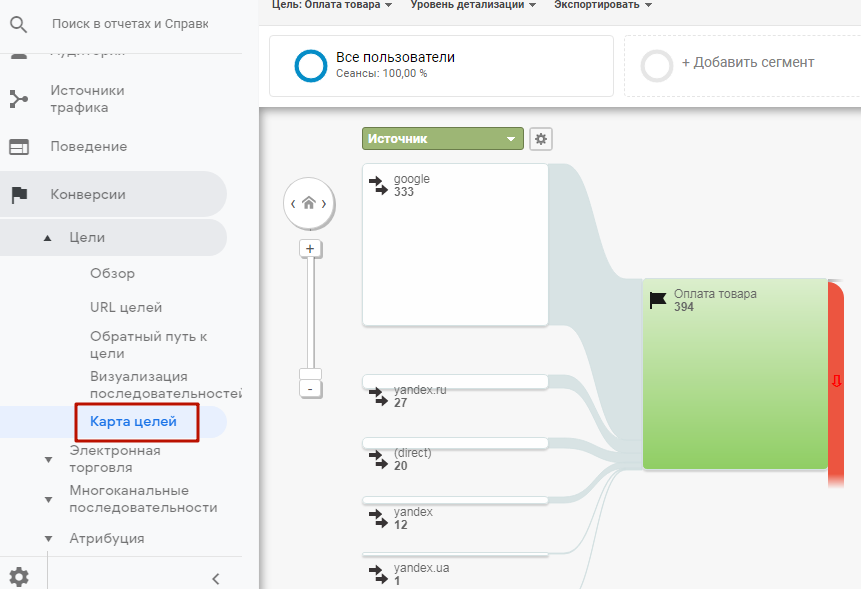Click the yandex.ru source node bar
This screenshot has width=861, height=589.
[455, 382]
